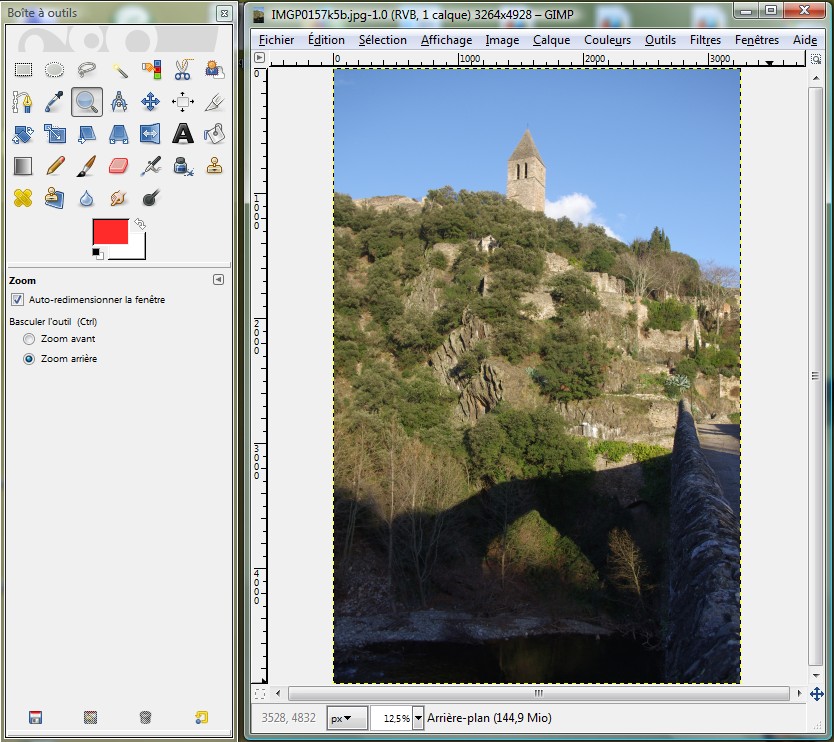Select the Ellipse Select tool
The image size is (834, 742).
point(54,70)
